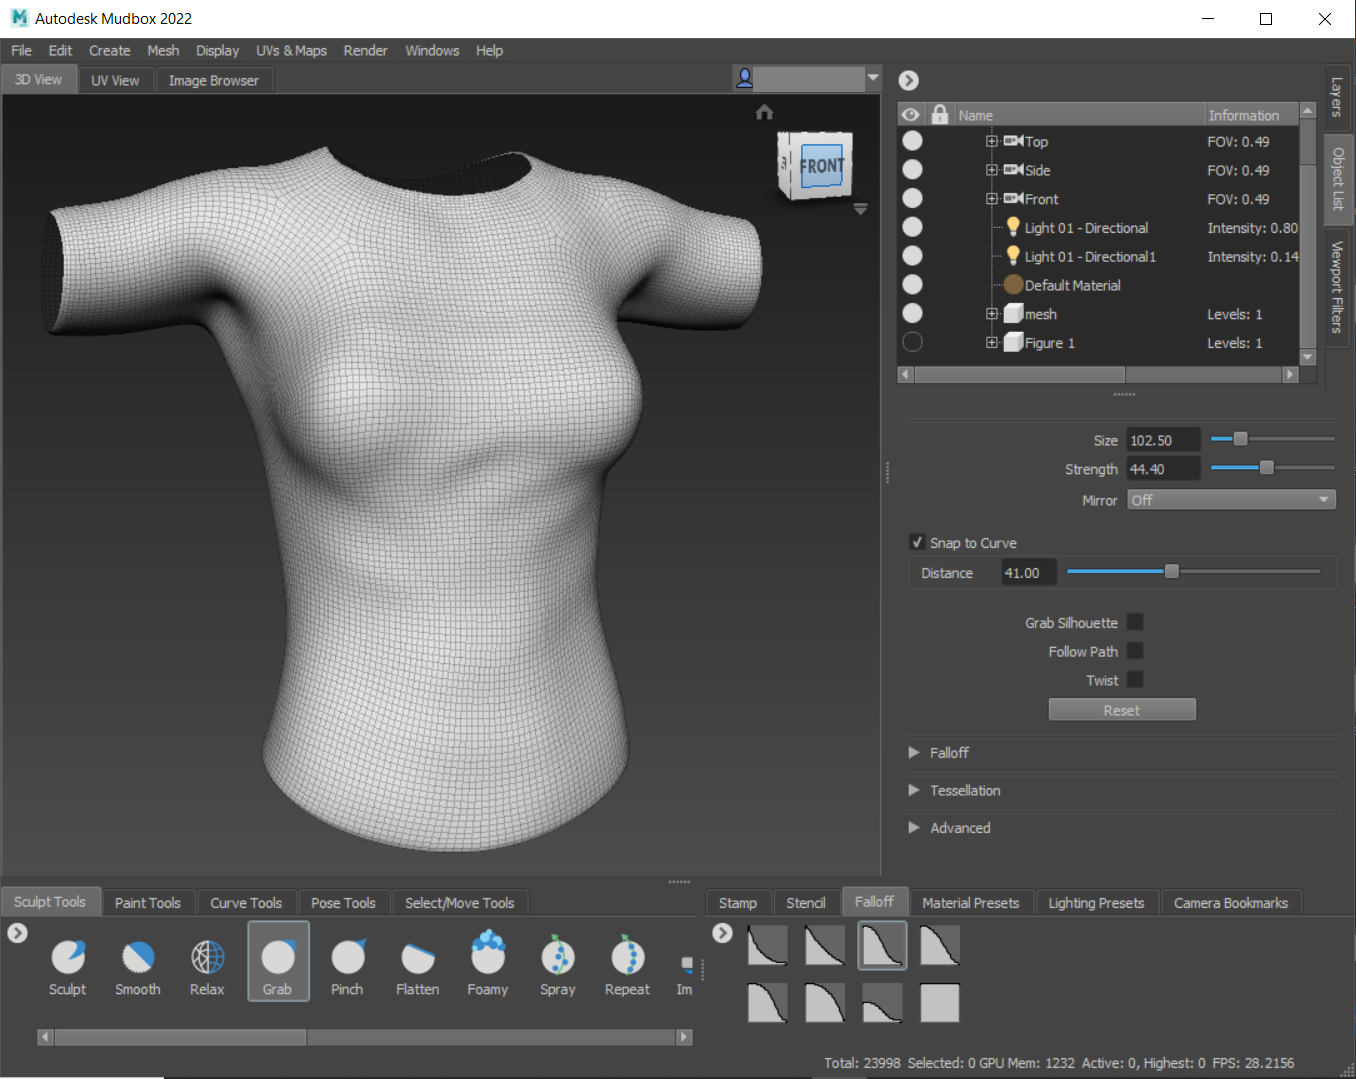Viewport: 1356px width, 1079px height.
Task: Select the Sculpt tool
Action: coord(68,958)
